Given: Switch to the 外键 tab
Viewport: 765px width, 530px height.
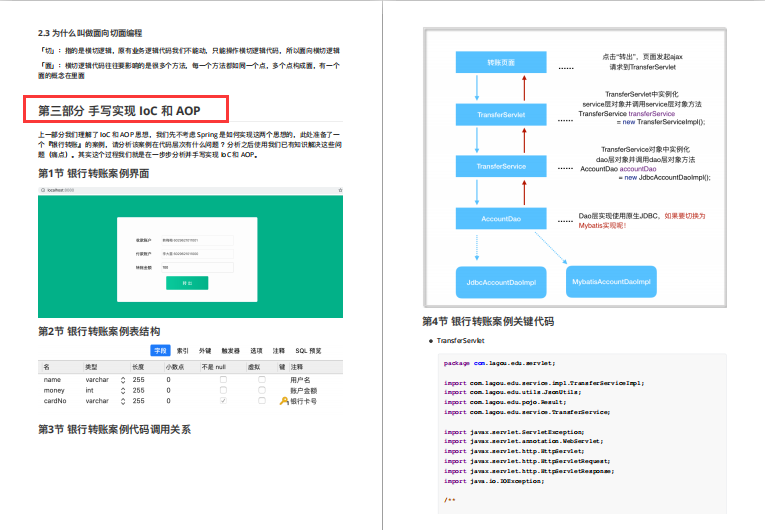Looking at the screenshot, I should coord(205,350).
